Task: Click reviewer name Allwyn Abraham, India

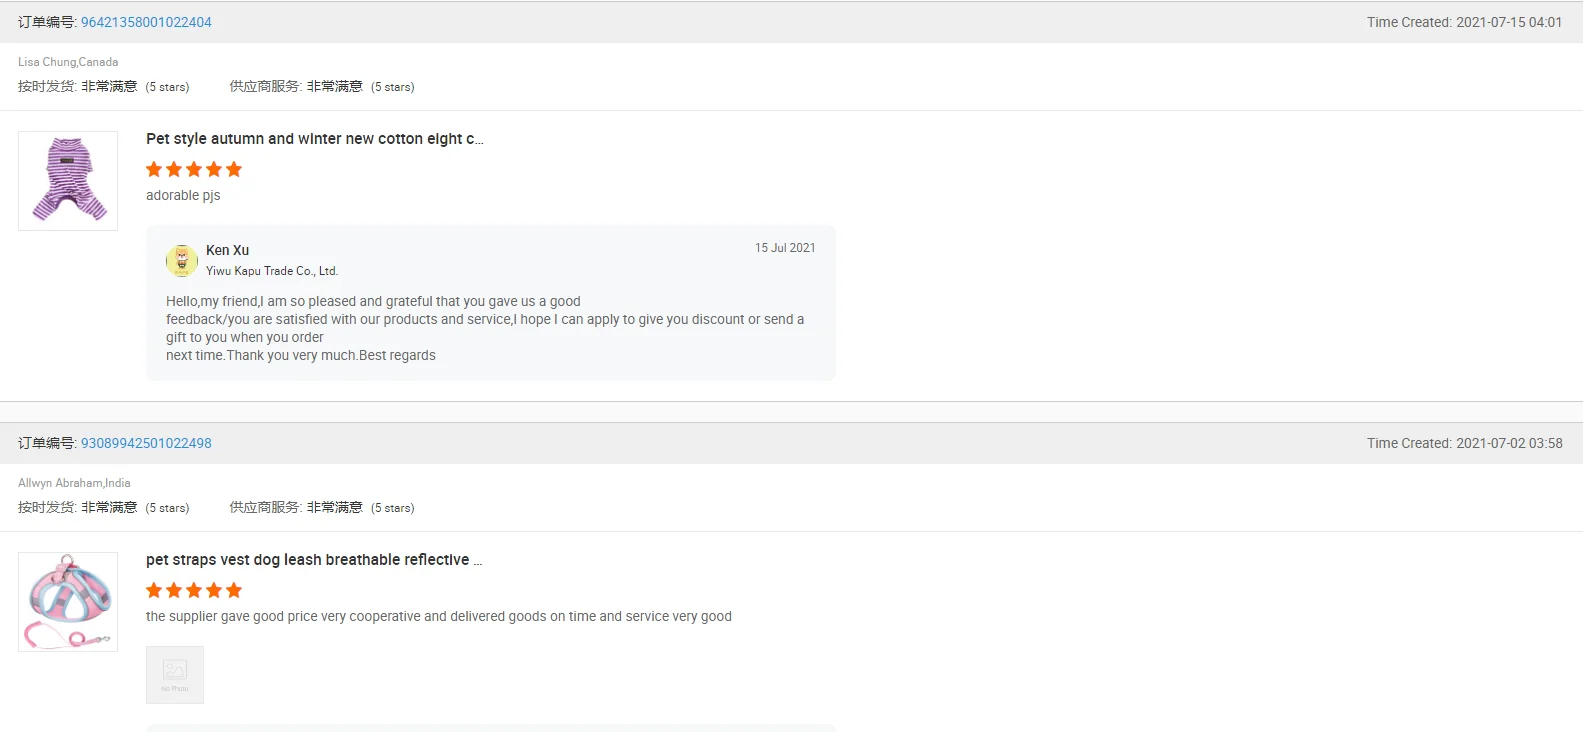Action: point(74,483)
